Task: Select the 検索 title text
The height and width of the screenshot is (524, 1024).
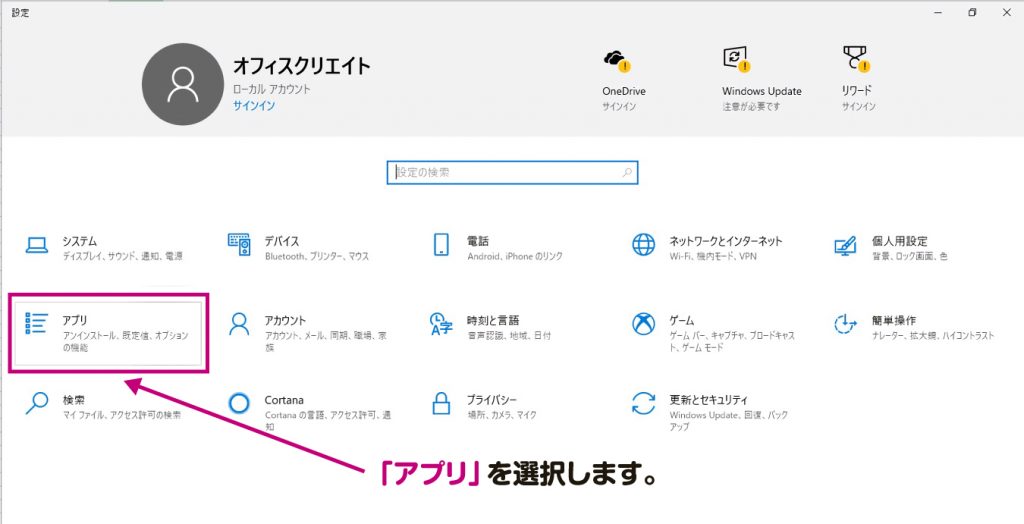Action: click(x=74, y=400)
